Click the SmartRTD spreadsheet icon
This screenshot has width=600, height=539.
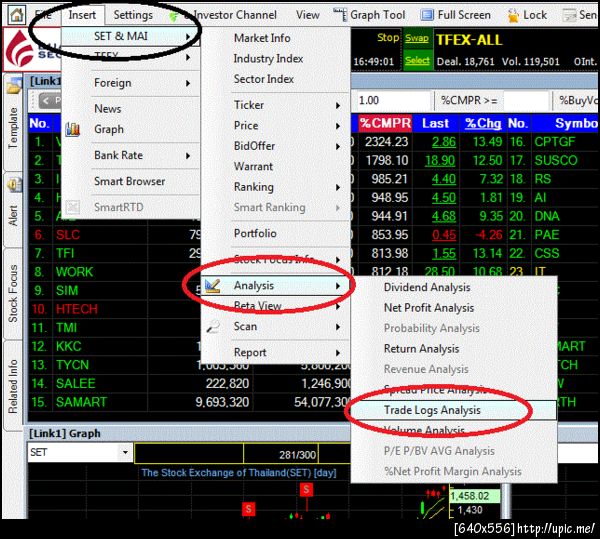[73, 207]
